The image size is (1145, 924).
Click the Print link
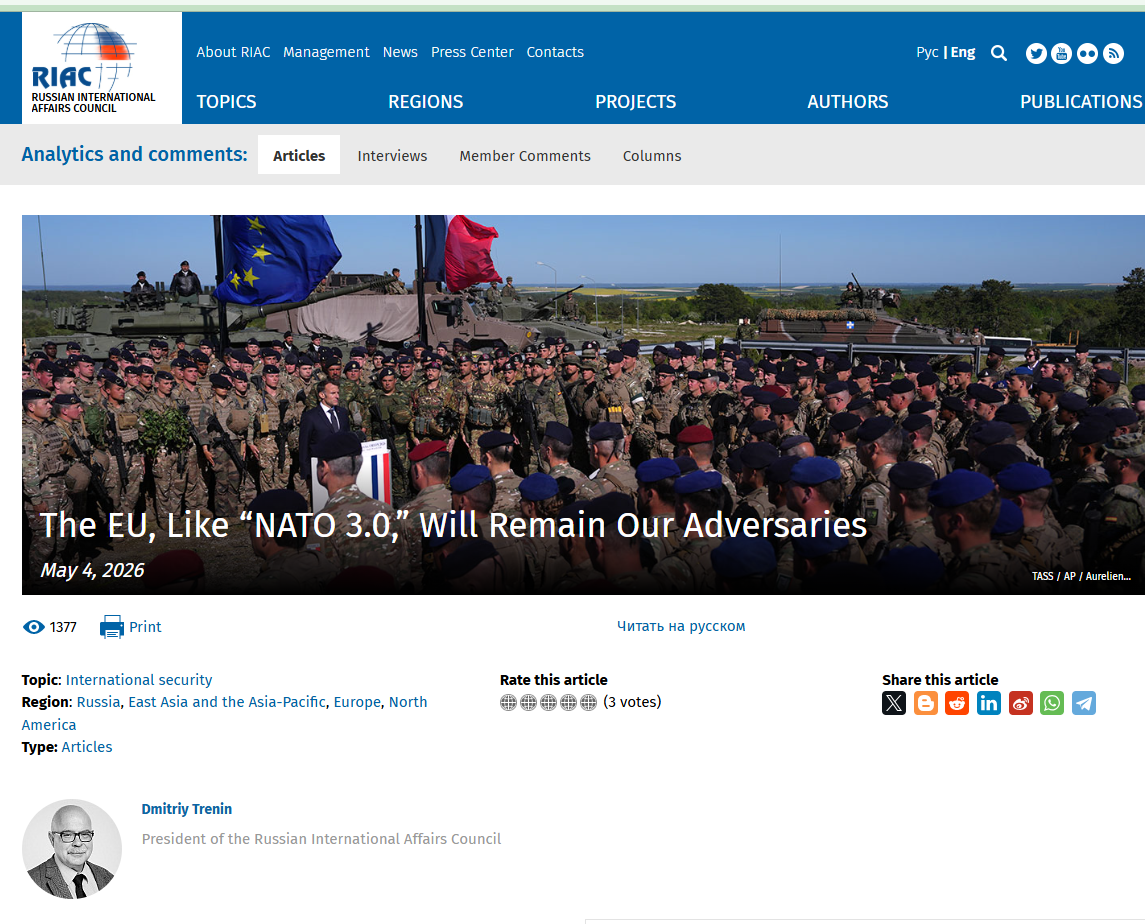[x=145, y=627]
